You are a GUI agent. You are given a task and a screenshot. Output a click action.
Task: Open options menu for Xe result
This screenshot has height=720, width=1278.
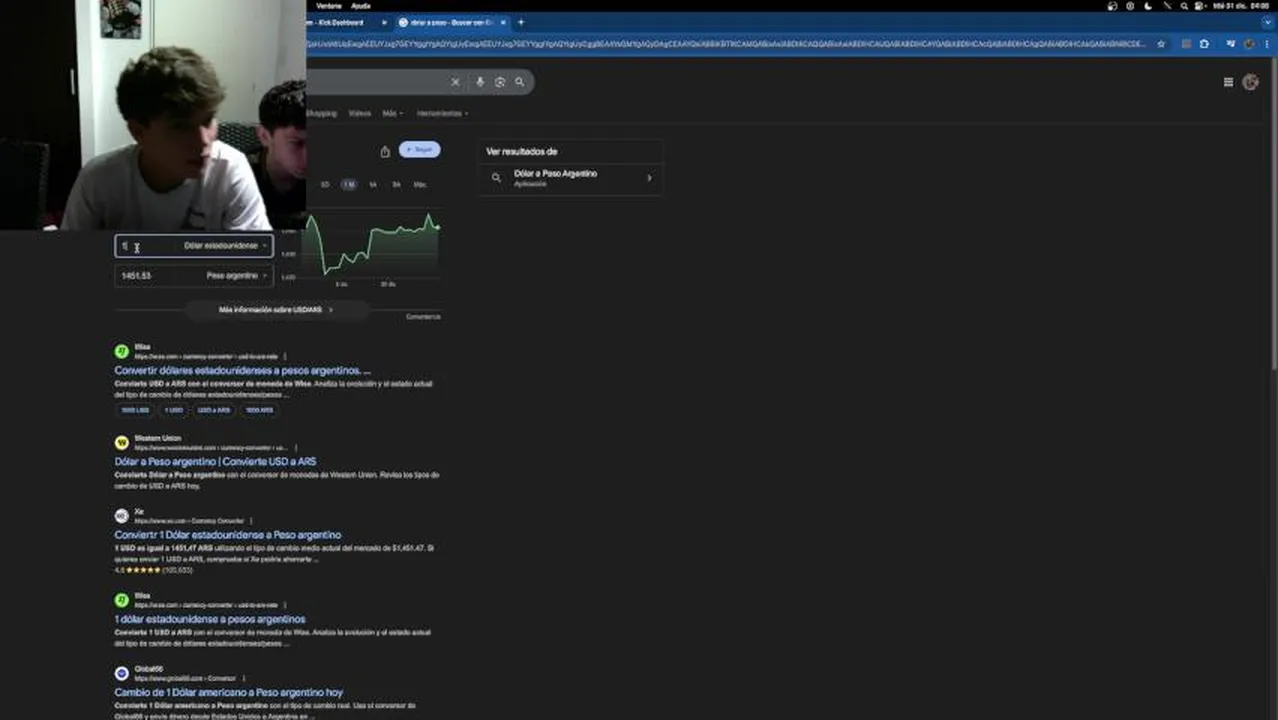251,521
